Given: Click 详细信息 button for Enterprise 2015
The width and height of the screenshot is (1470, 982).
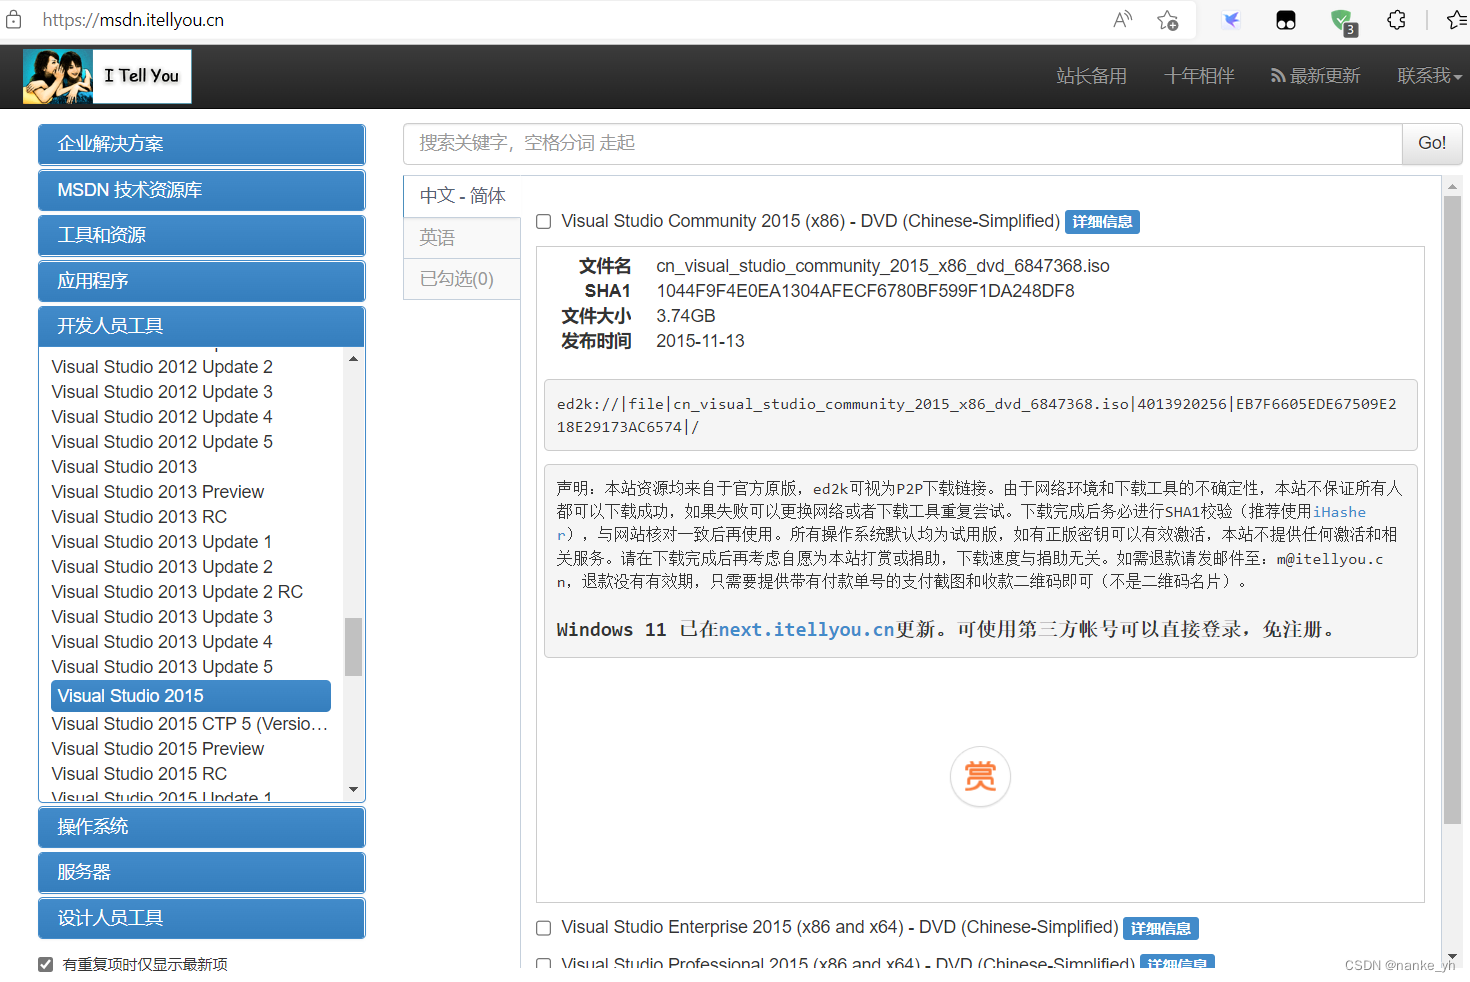Looking at the screenshot, I should tap(1161, 928).
